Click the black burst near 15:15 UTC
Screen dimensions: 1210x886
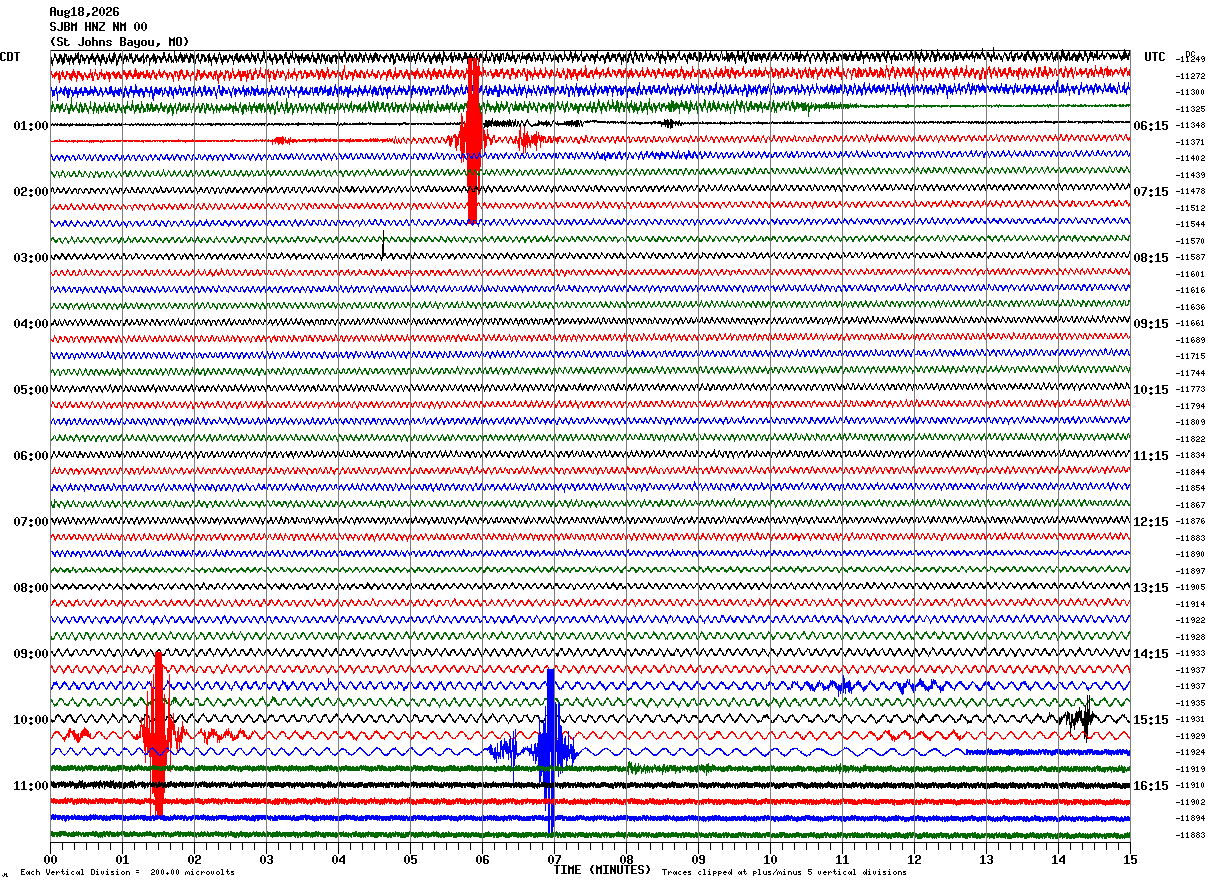coord(1080,718)
